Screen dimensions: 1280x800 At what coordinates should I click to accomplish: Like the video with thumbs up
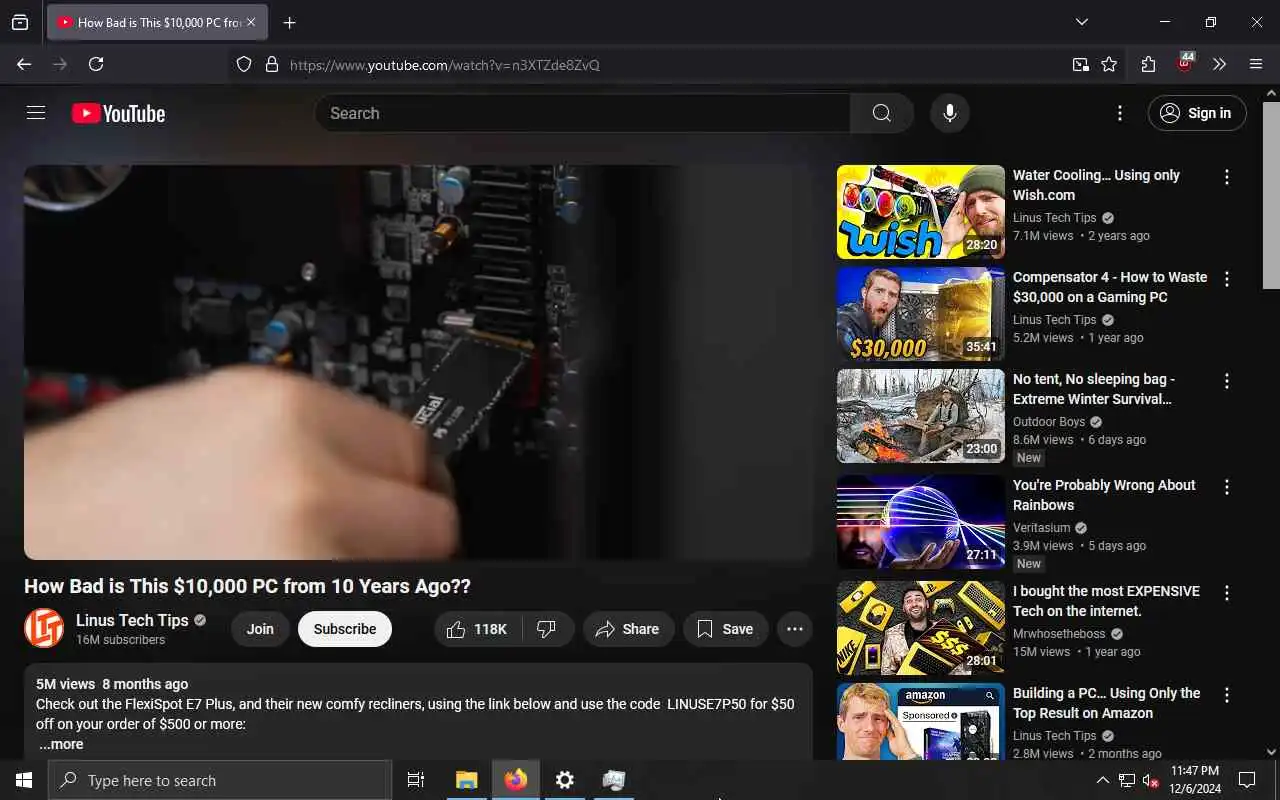(x=478, y=629)
